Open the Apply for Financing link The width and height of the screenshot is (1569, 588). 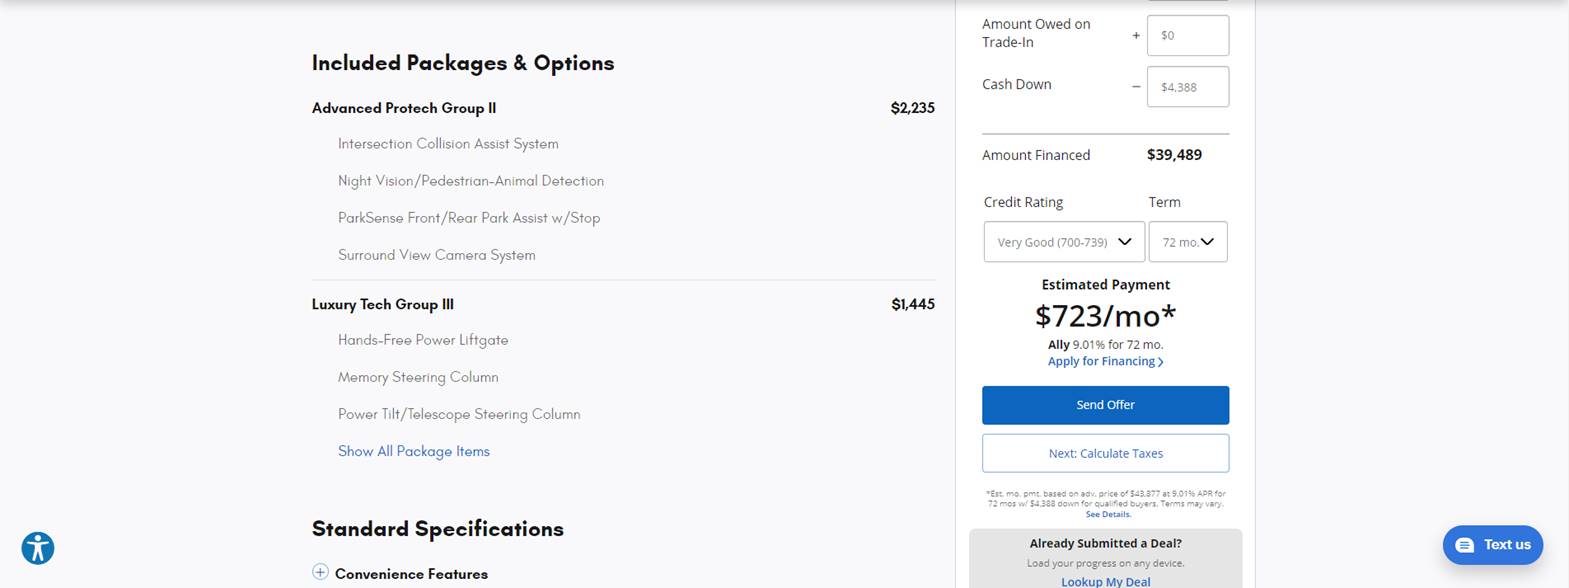(x=1101, y=361)
